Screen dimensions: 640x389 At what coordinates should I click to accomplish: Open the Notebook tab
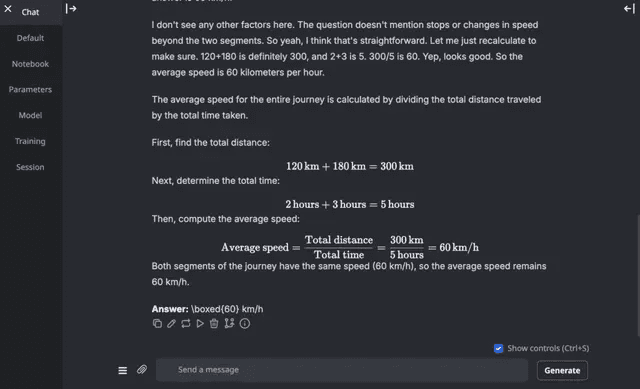point(30,64)
